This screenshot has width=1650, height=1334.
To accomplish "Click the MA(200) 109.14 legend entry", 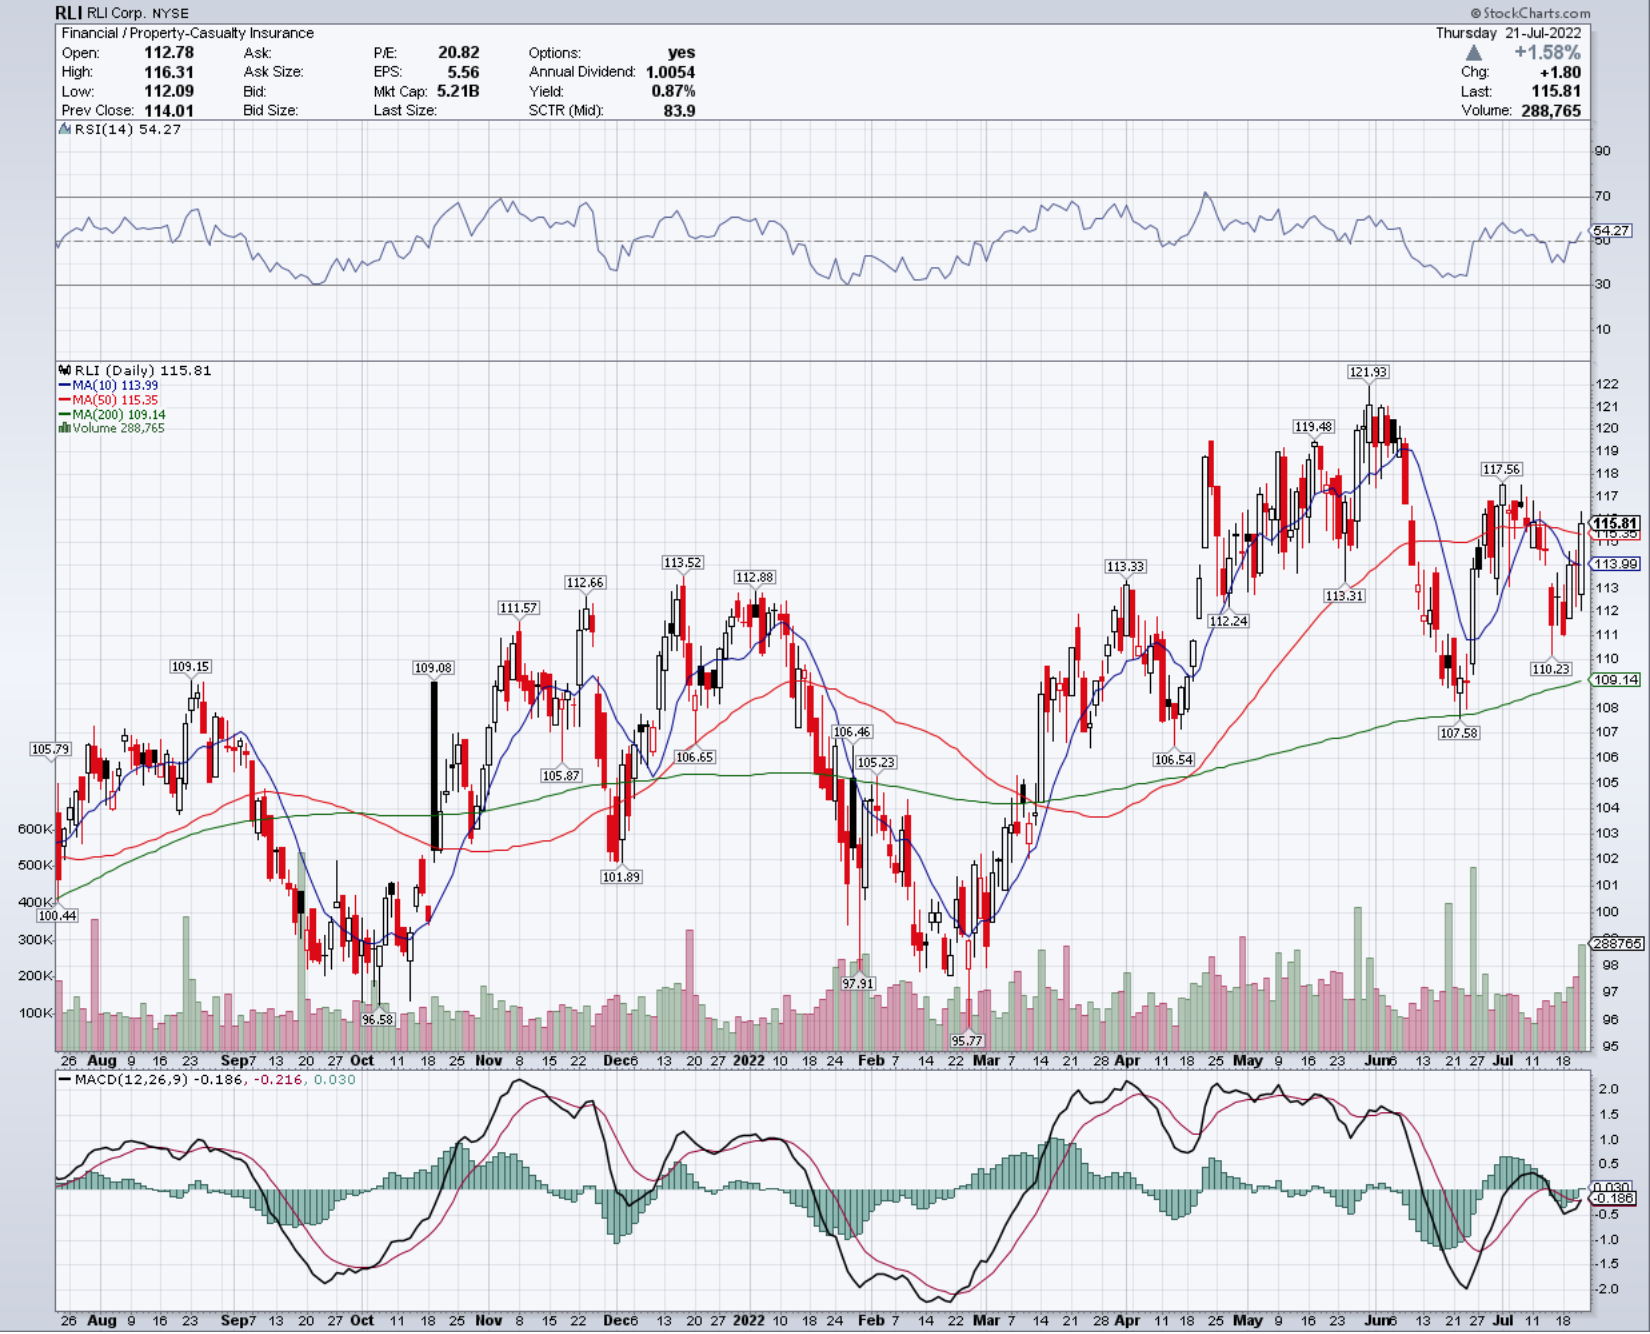I will click(112, 414).
